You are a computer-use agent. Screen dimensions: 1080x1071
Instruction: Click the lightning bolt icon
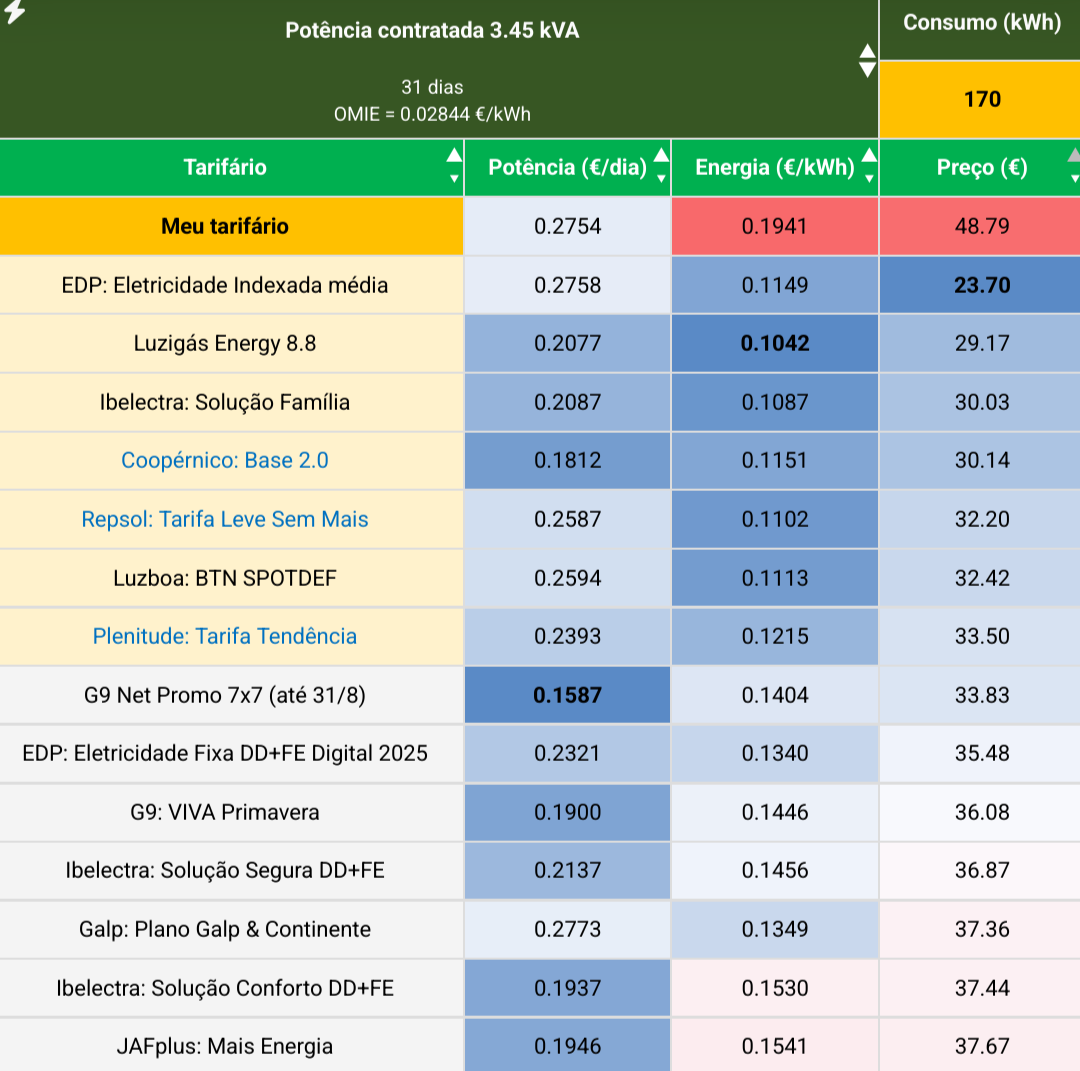pos(14,11)
